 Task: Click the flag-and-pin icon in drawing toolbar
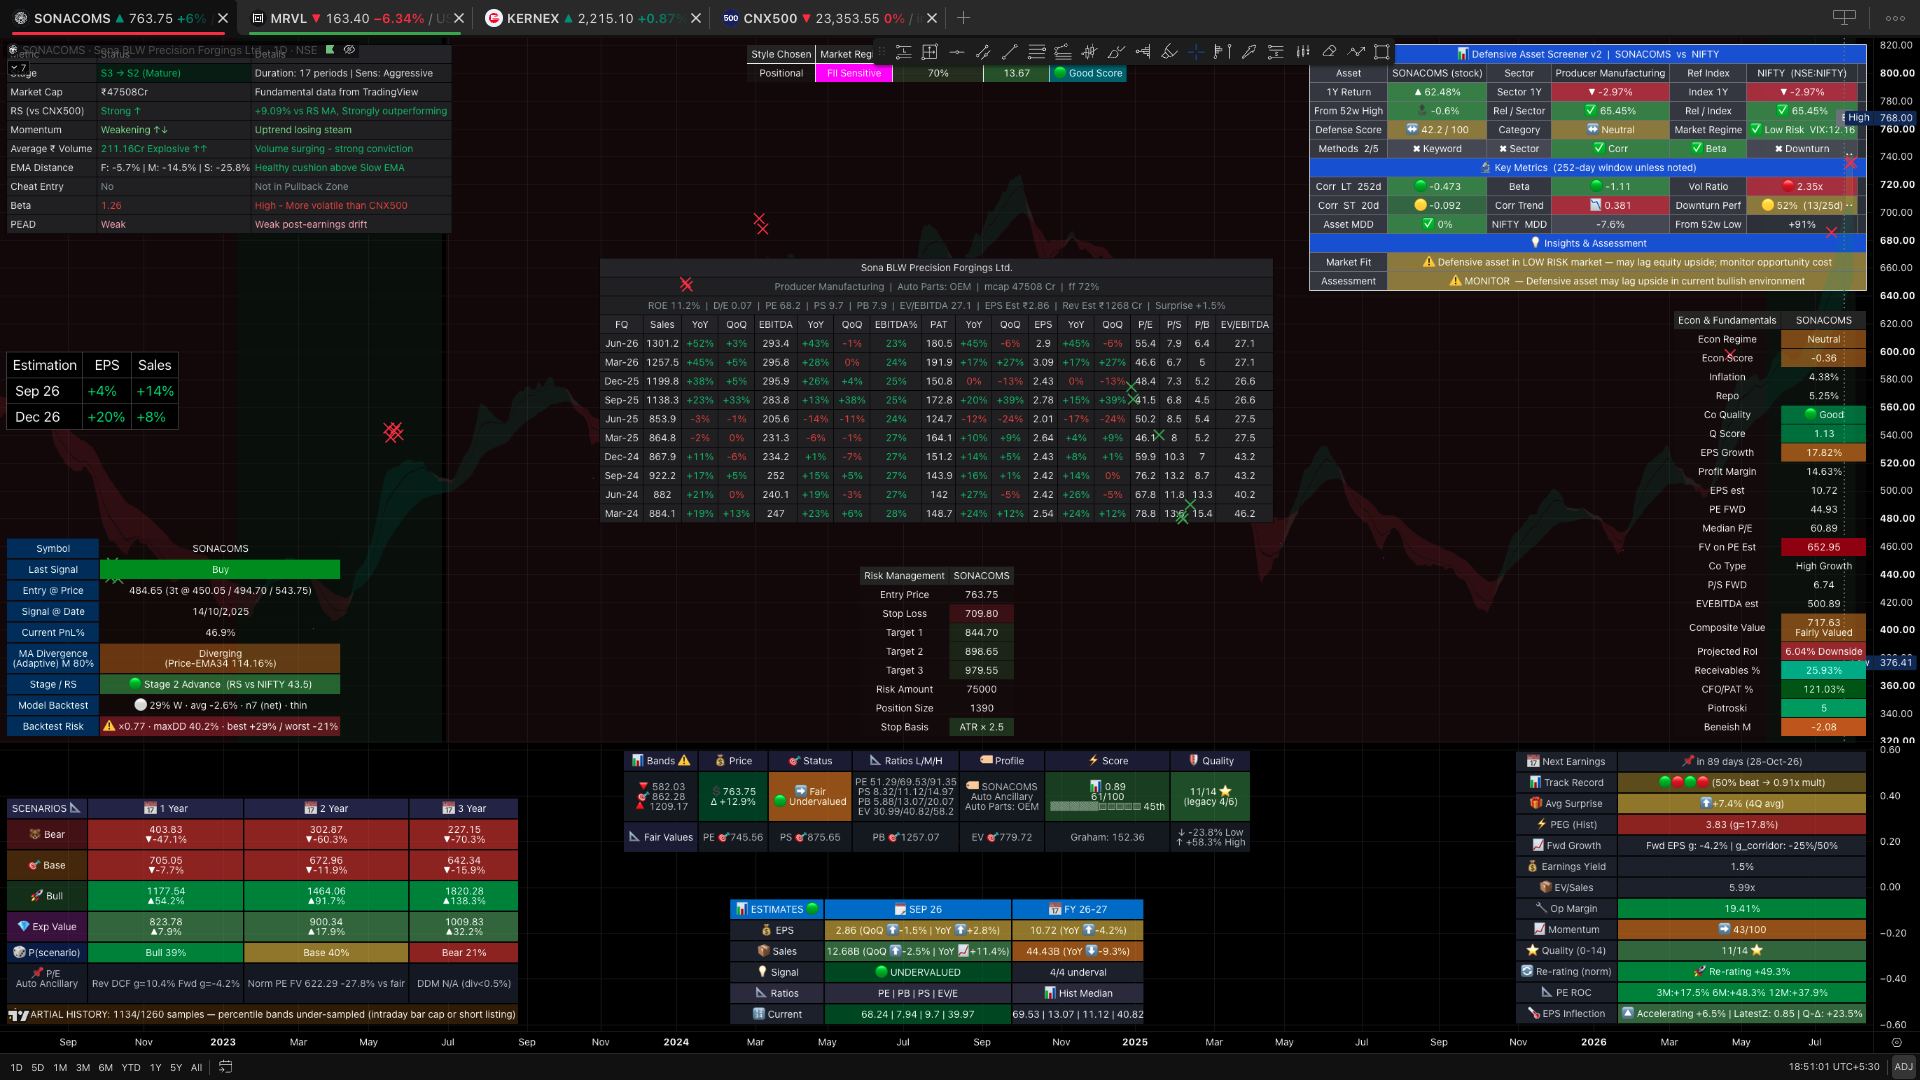[1222, 52]
